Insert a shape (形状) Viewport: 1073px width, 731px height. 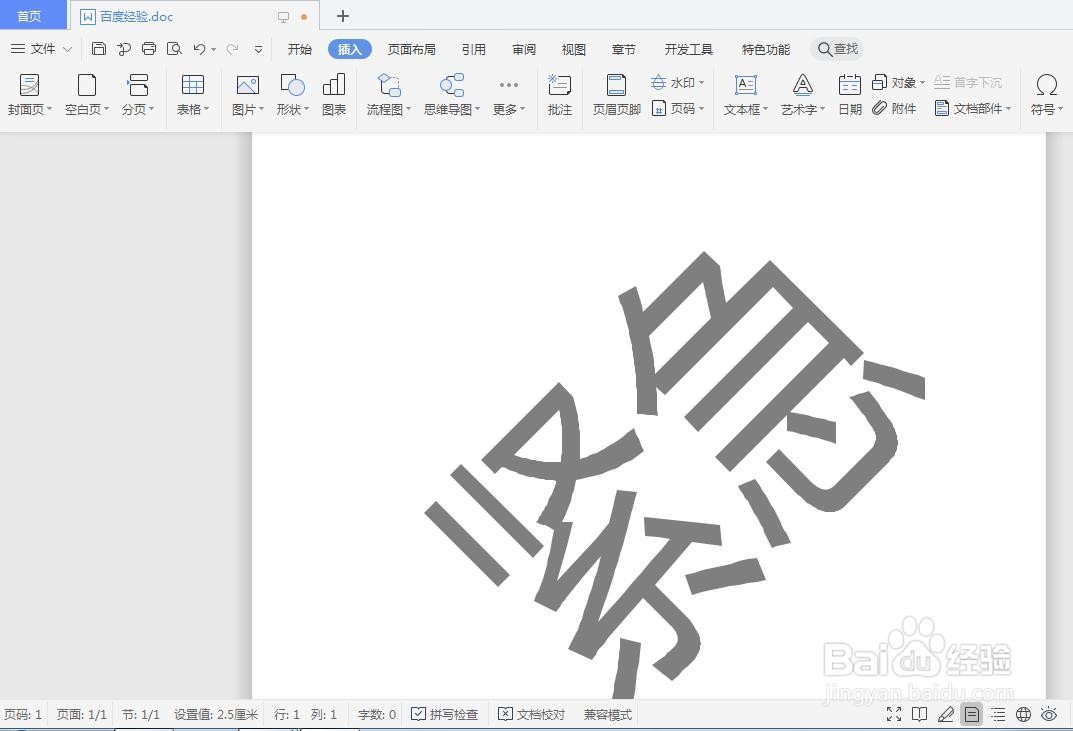pos(292,94)
